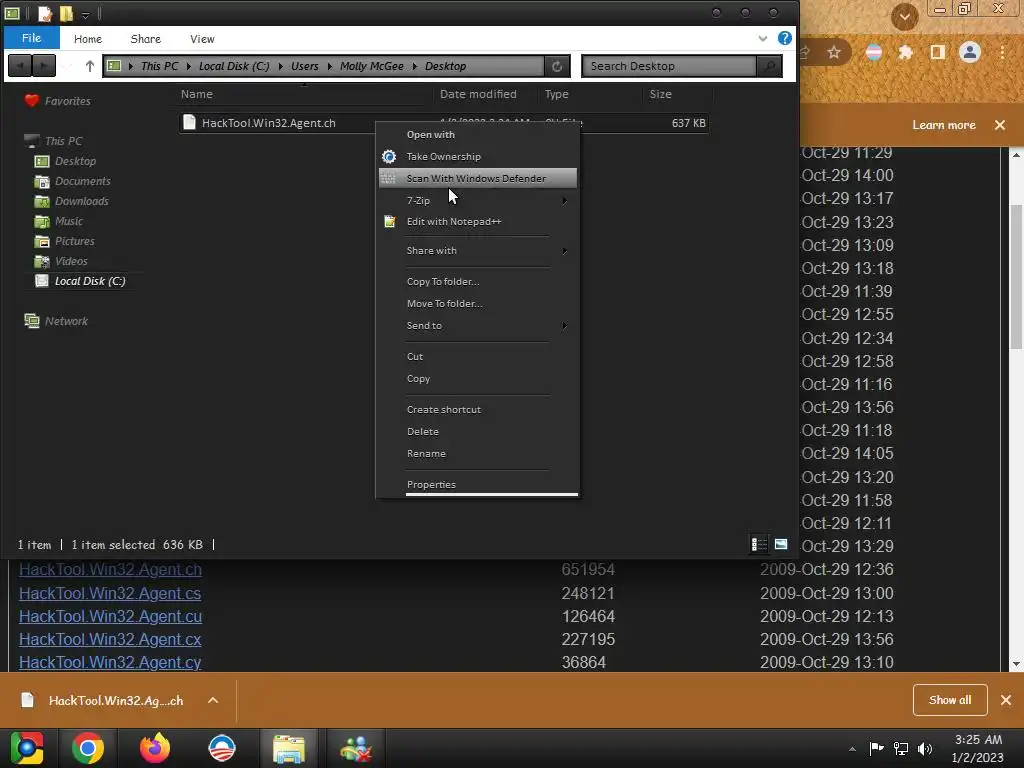Switch to details view icon
1024x768 pixels.
tap(759, 544)
